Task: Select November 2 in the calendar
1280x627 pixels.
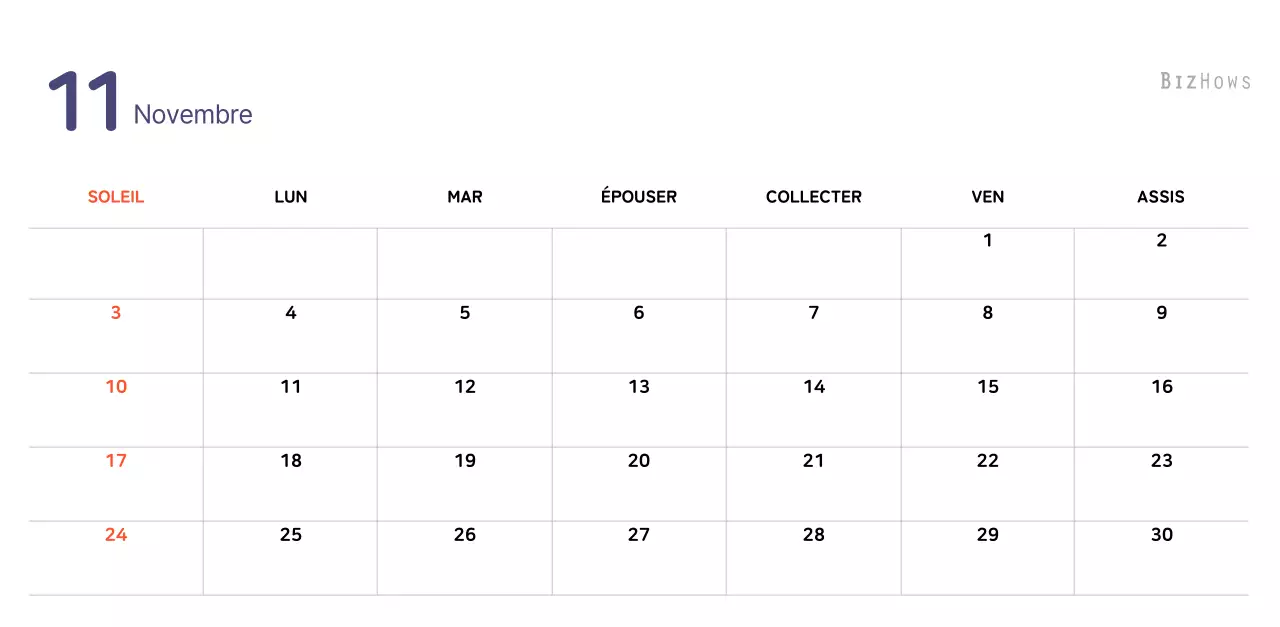Action: click(1161, 240)
